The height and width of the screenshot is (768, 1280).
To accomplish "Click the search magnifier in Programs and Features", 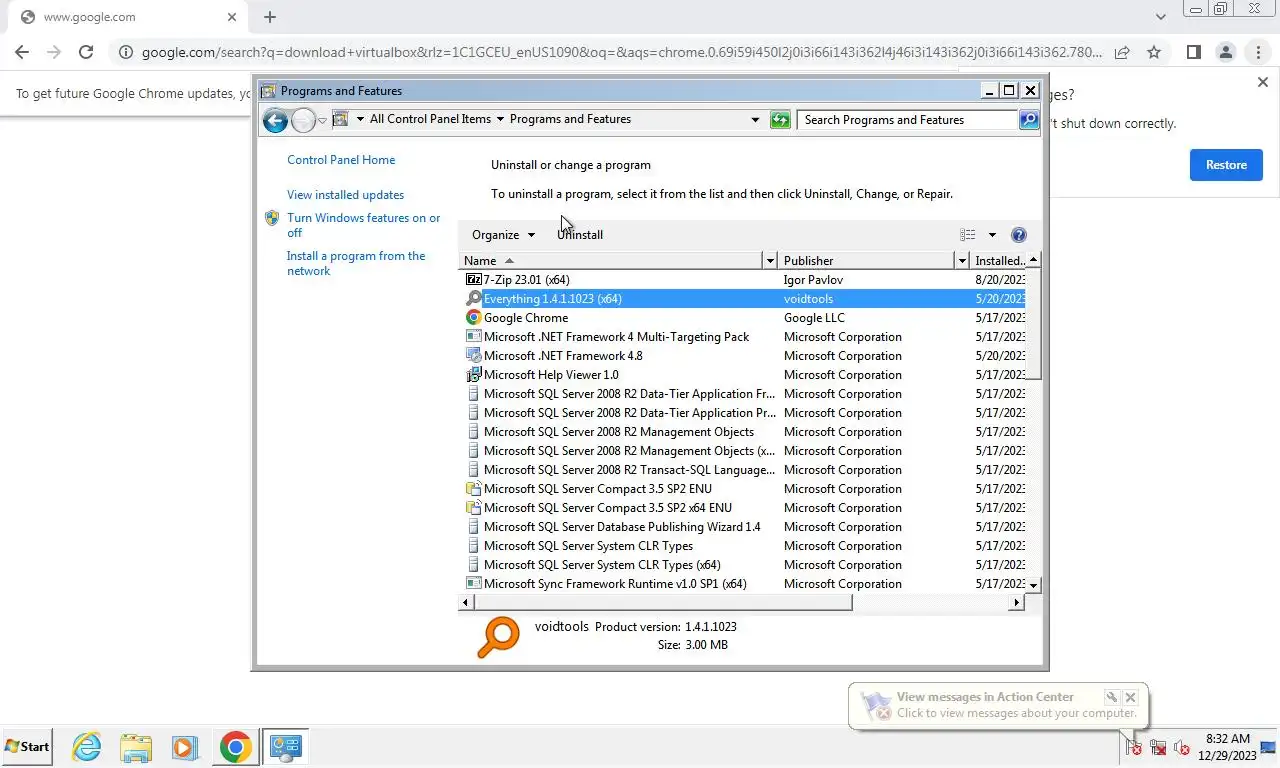I will point(1028,120).
